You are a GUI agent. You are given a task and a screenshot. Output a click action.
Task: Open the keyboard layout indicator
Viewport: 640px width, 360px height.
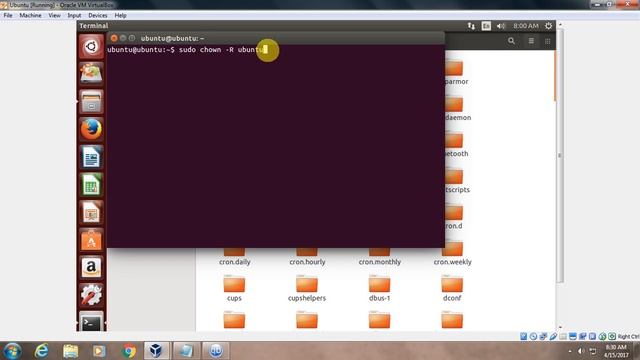pos(486,26)
